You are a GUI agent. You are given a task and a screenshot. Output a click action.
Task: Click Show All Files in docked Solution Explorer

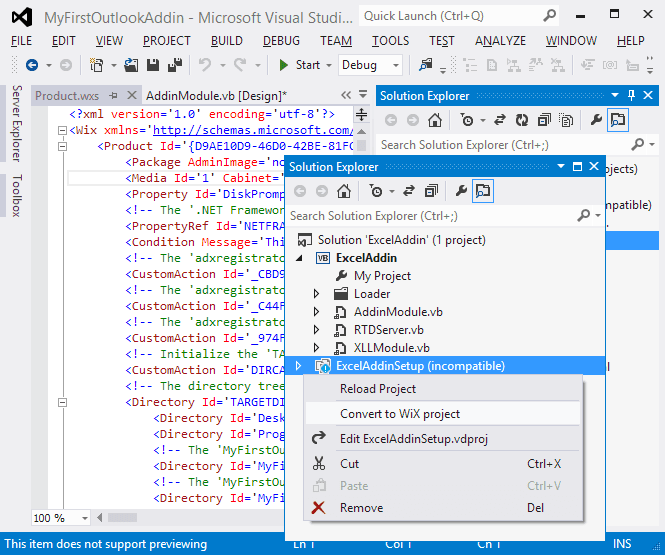[566, 120]
